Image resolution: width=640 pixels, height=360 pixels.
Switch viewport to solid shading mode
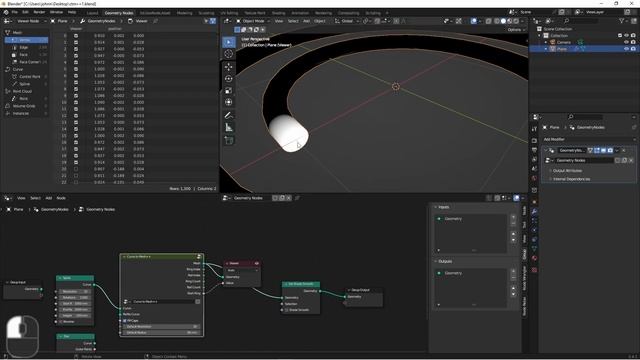coord(503,21)
